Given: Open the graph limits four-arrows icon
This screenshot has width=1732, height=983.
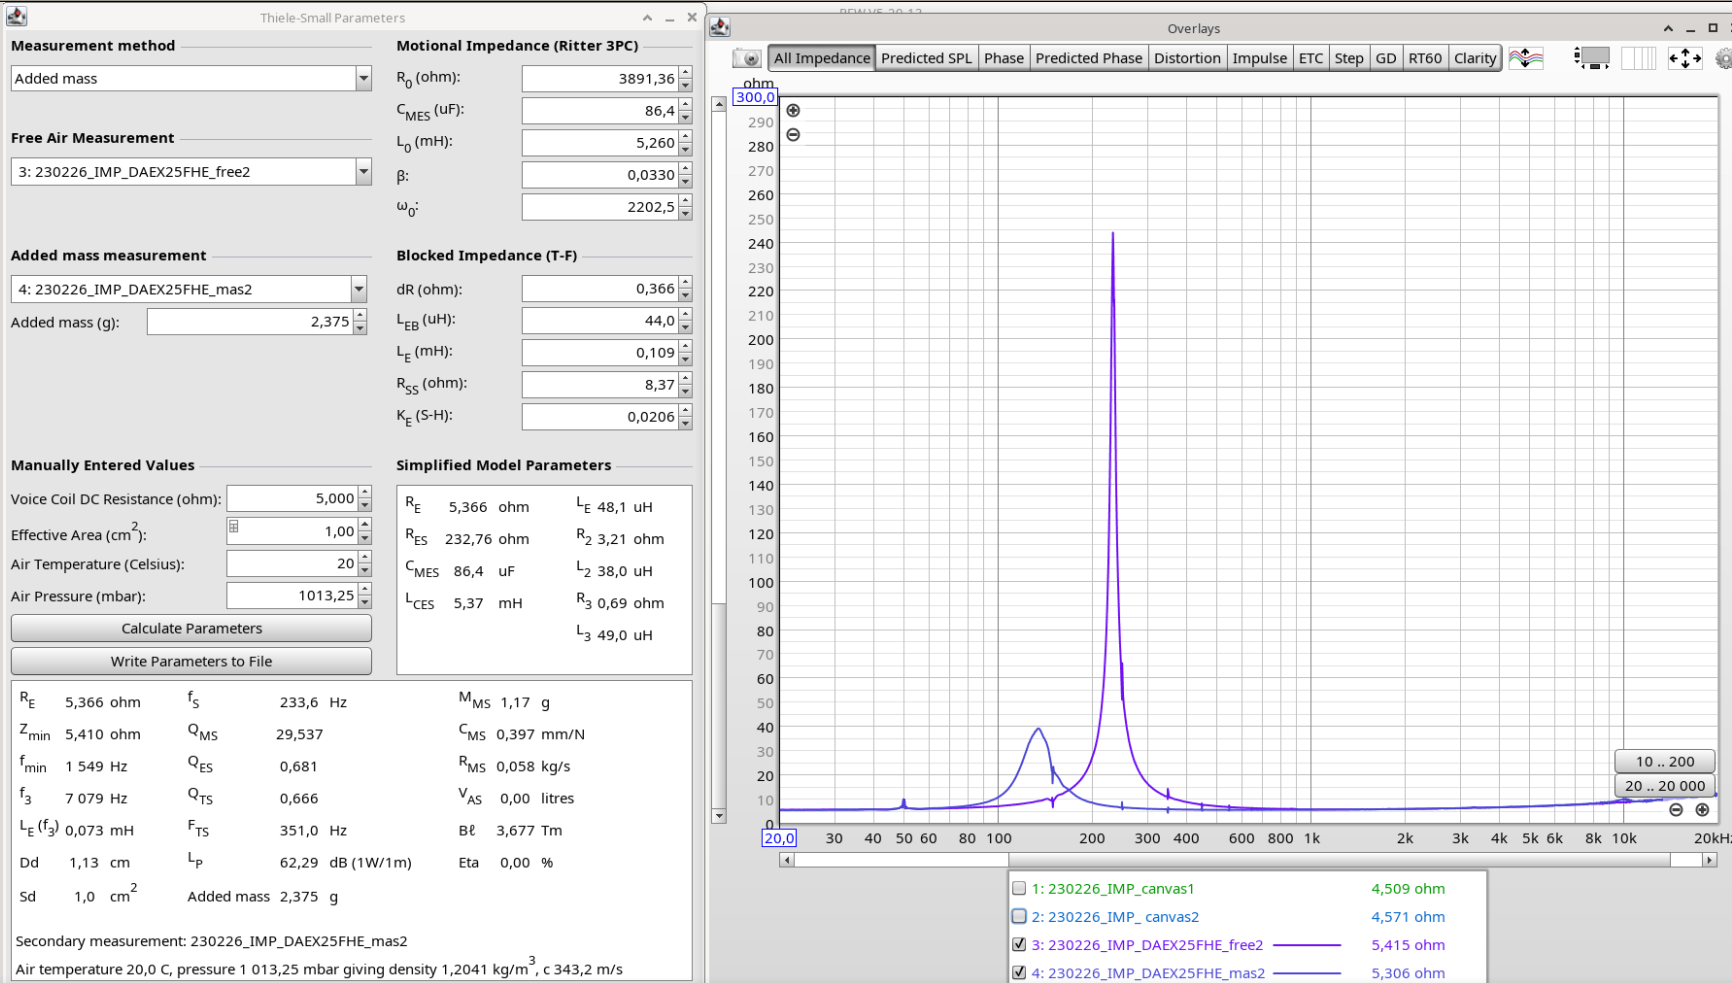Looking at the screenshot, I should point(1685,58).
